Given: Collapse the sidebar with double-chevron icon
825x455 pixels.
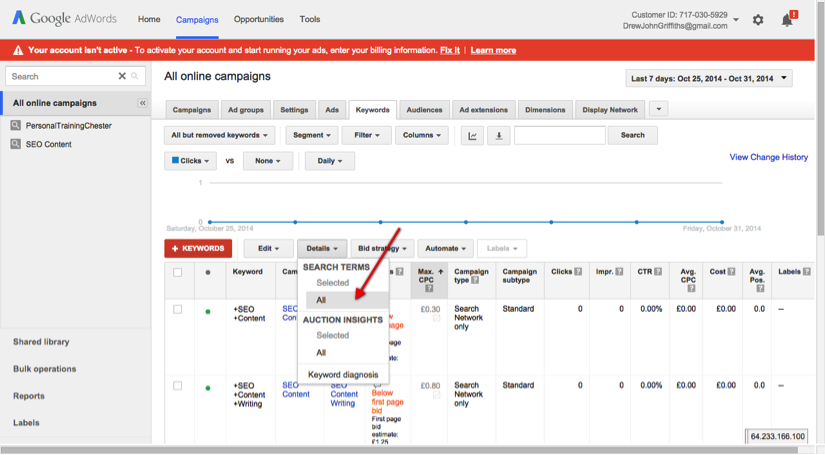Looking at the screenshot, I should [x=143, y=103].
